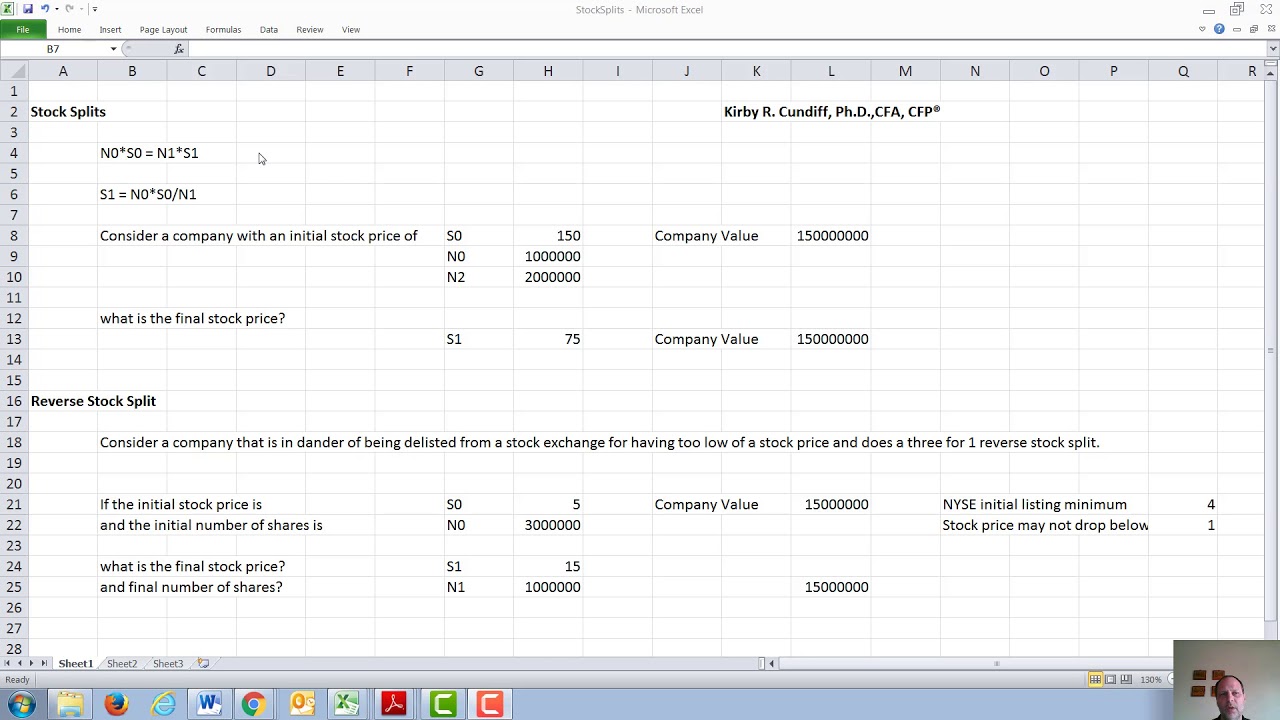
Task: Open the File backstage tab
Action: point(22,30)
